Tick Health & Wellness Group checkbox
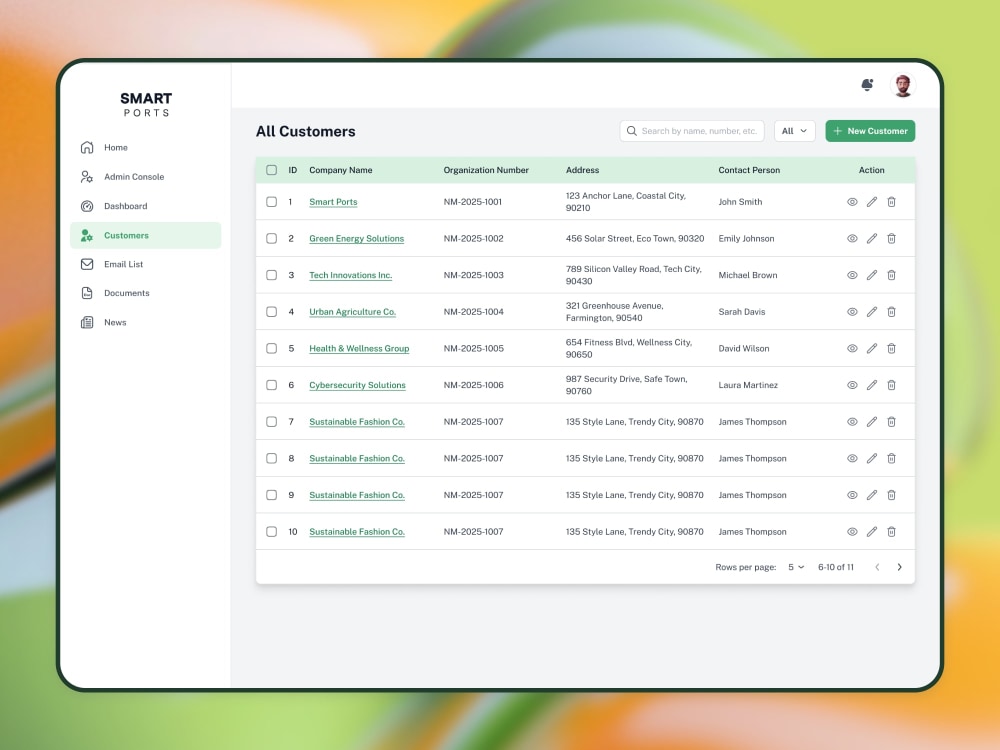 click(272, 349)
